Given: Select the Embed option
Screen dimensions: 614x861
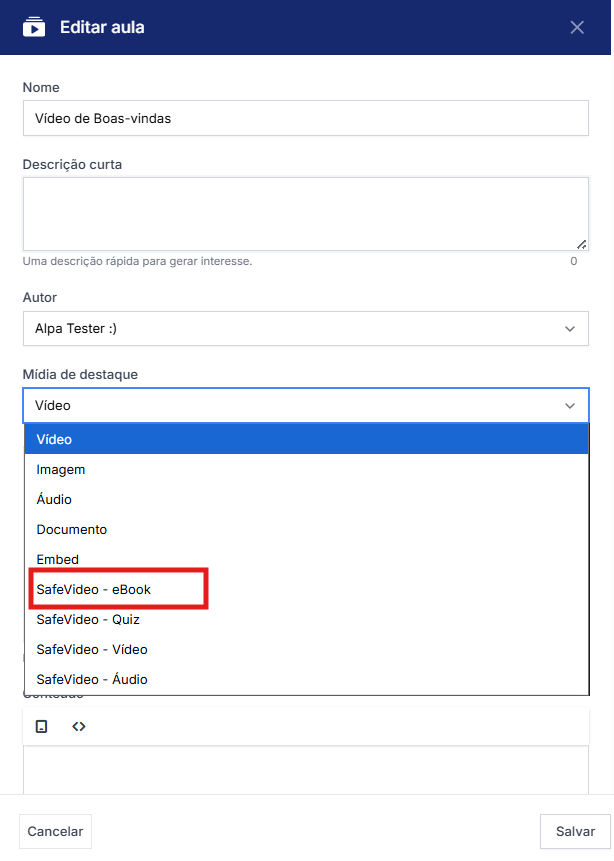Looking at the screenshot, I should pyautogui.click(x=305, y=559).
